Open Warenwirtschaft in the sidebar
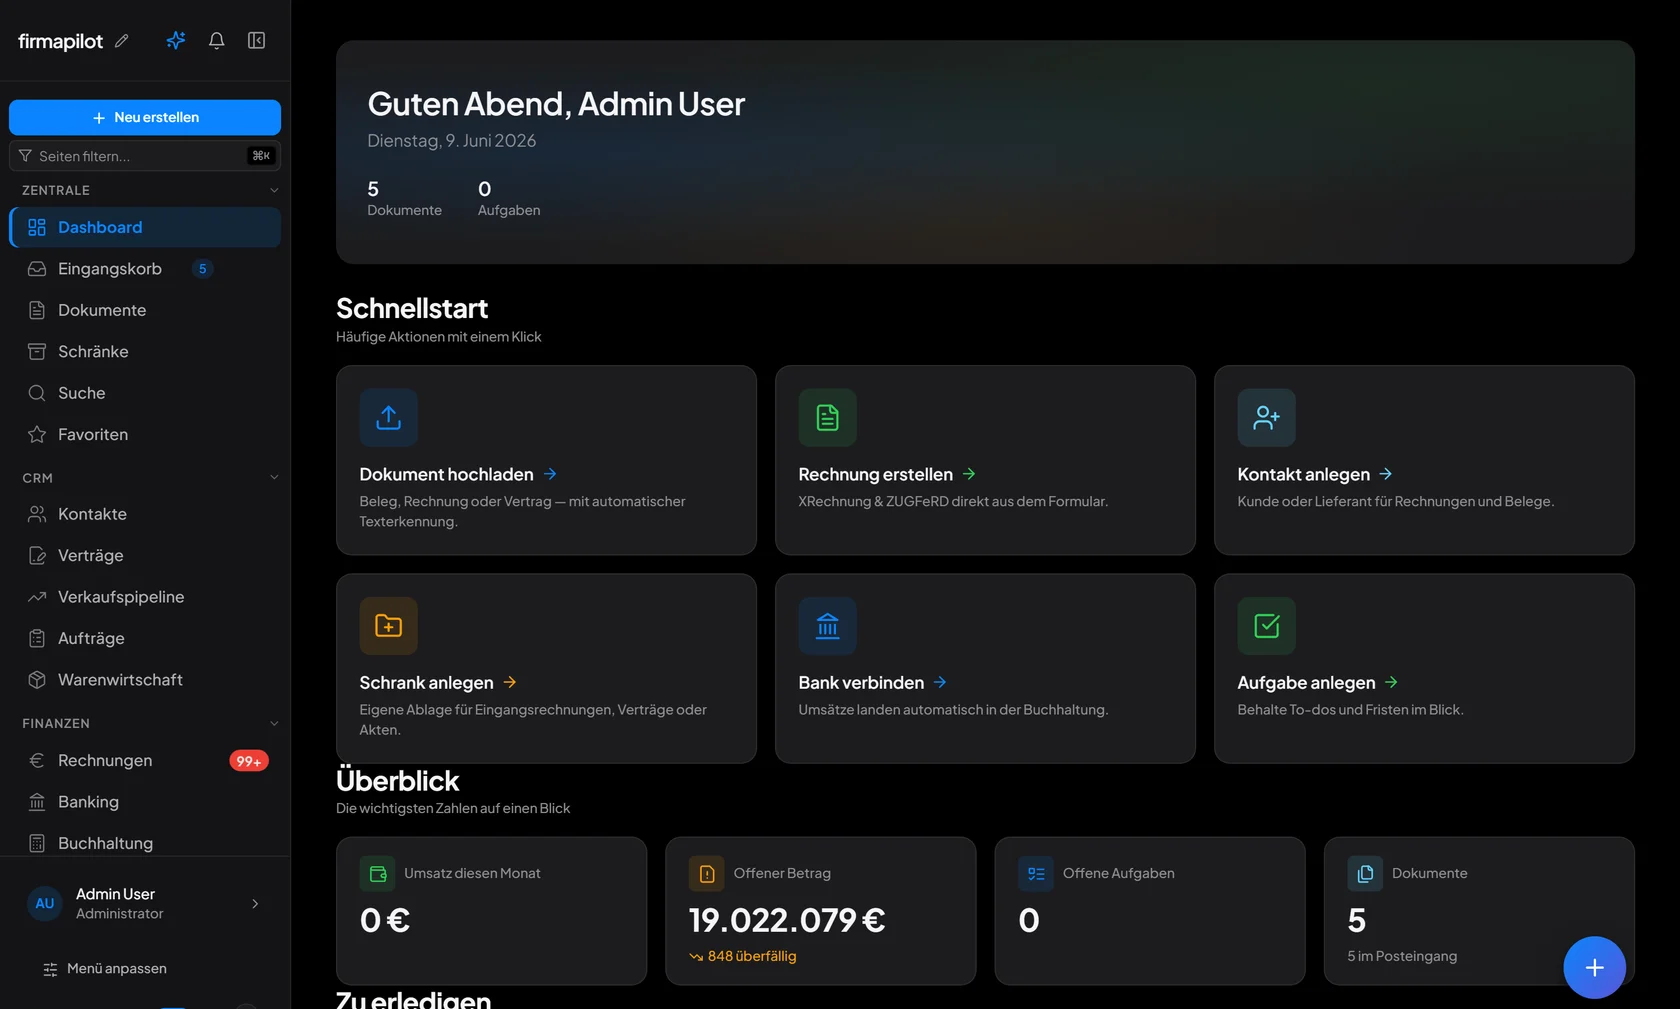 pyautogui.click(x=145, y=680)
